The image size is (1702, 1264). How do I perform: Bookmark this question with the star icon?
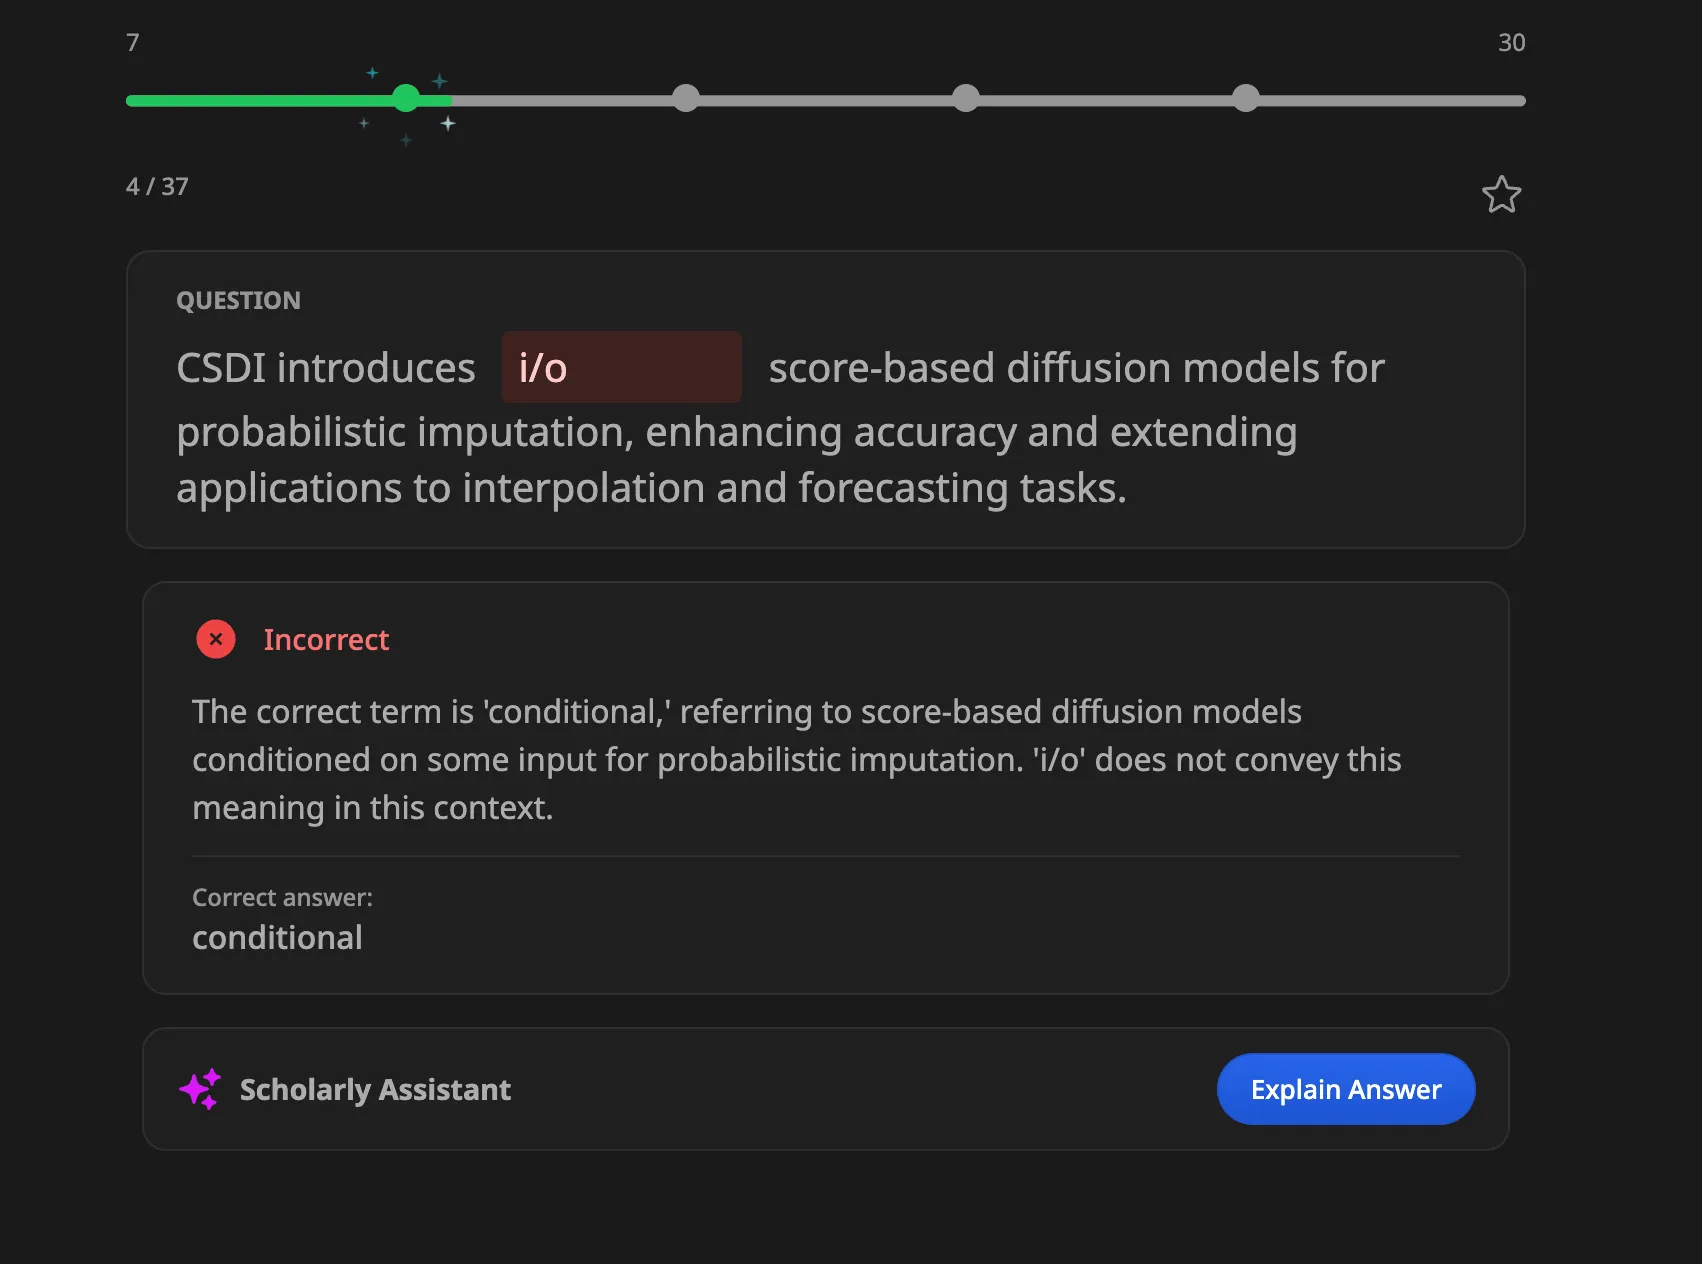coord(1501,194)
